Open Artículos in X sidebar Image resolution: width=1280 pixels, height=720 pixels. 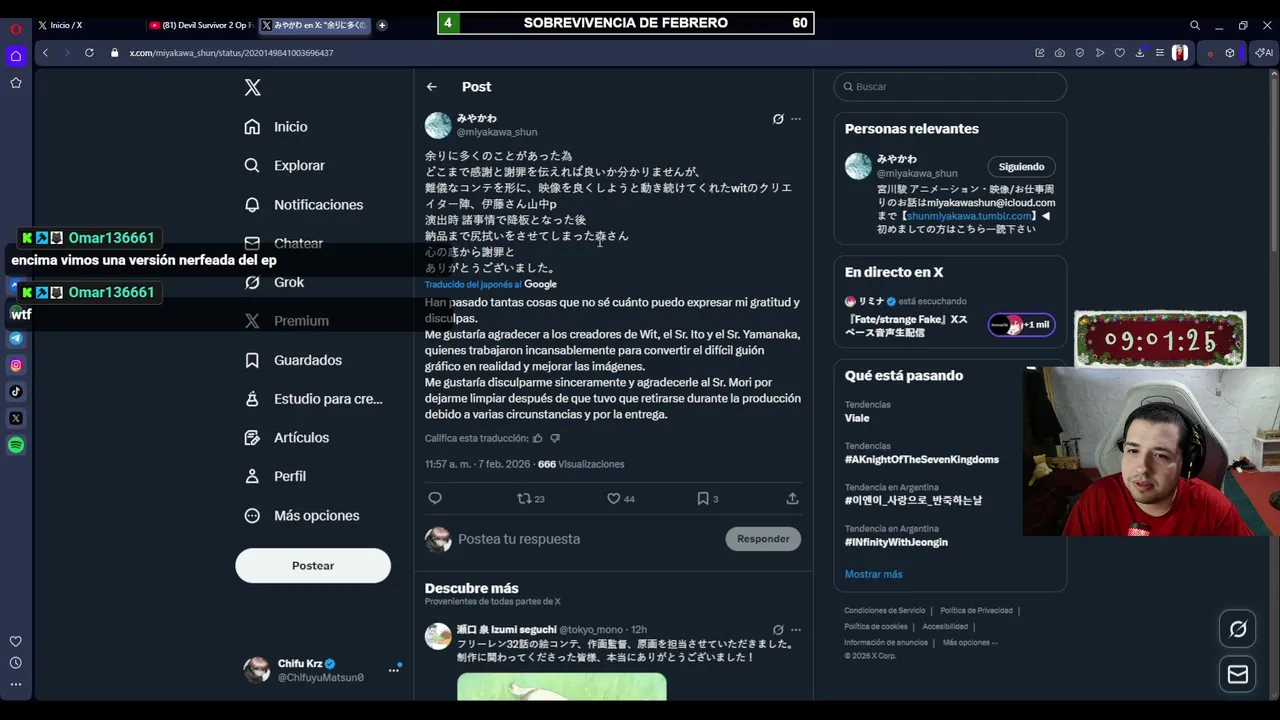[x=287, y=438]
